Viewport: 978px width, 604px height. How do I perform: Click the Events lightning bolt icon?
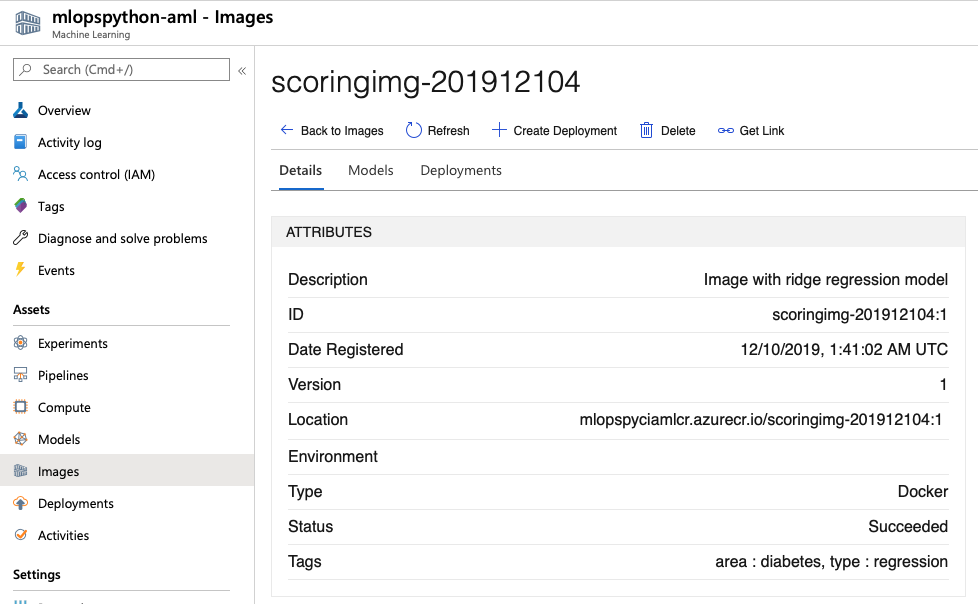21,270
